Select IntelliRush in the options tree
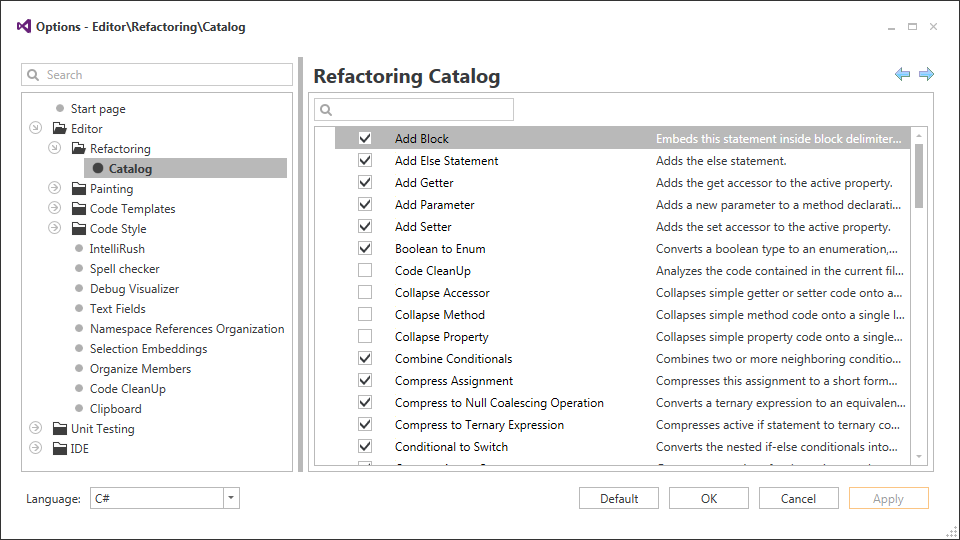Image resolution: width=960 pixels, height=540 pixels. [117, 249]
